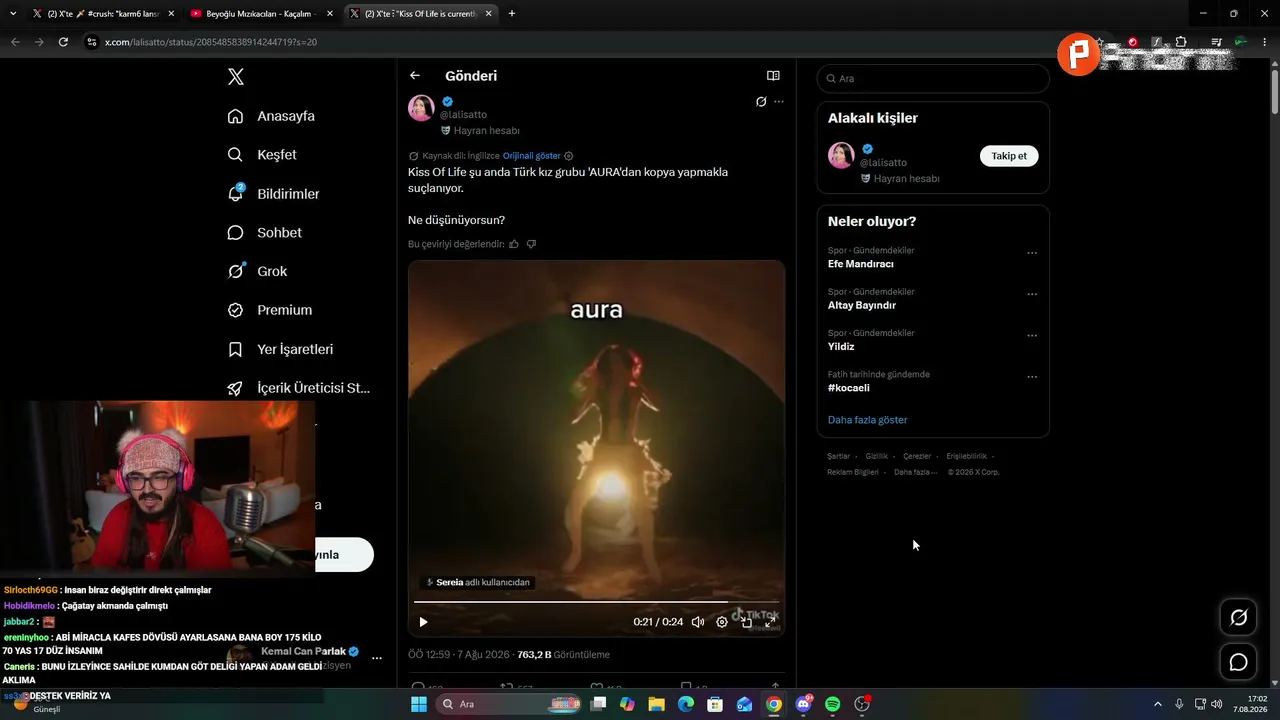
Task: Open the Efe Mandıracı trending topic
Action: point(861,264)
